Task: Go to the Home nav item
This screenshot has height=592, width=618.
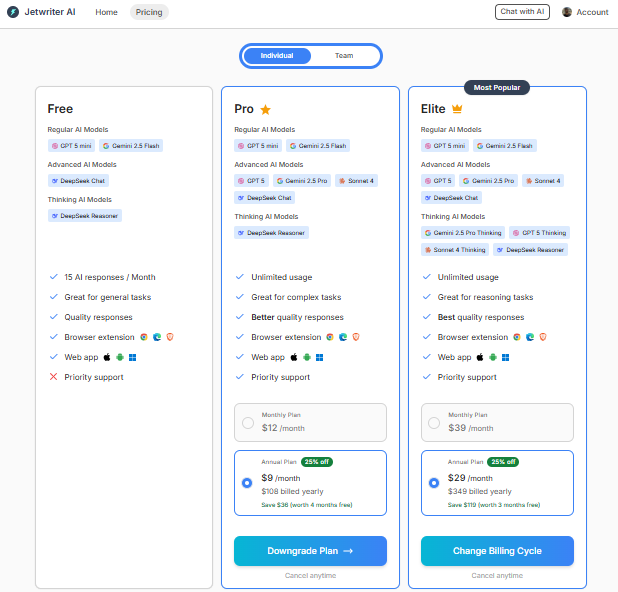Action: pyautogui.click(x=106, y=12)
